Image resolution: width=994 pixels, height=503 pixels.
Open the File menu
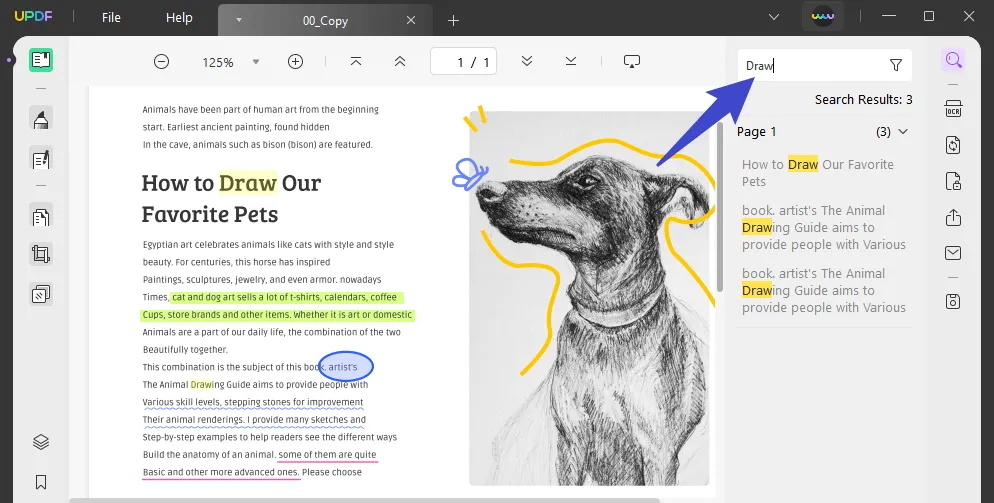[111, 18]
